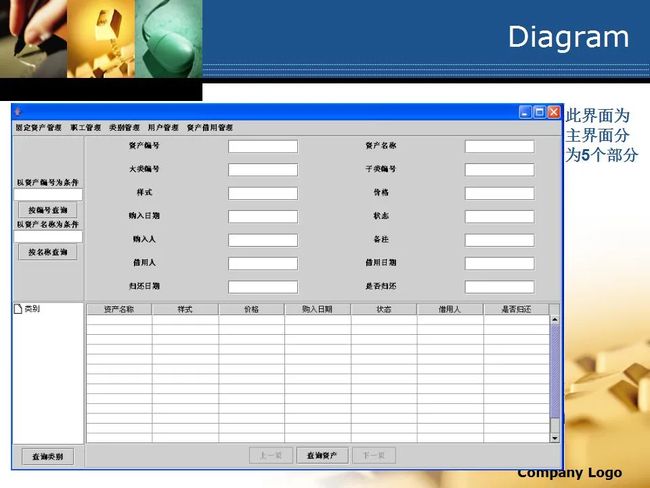
Task: Click the 上一页 previous page button
Action: [271, 455]
